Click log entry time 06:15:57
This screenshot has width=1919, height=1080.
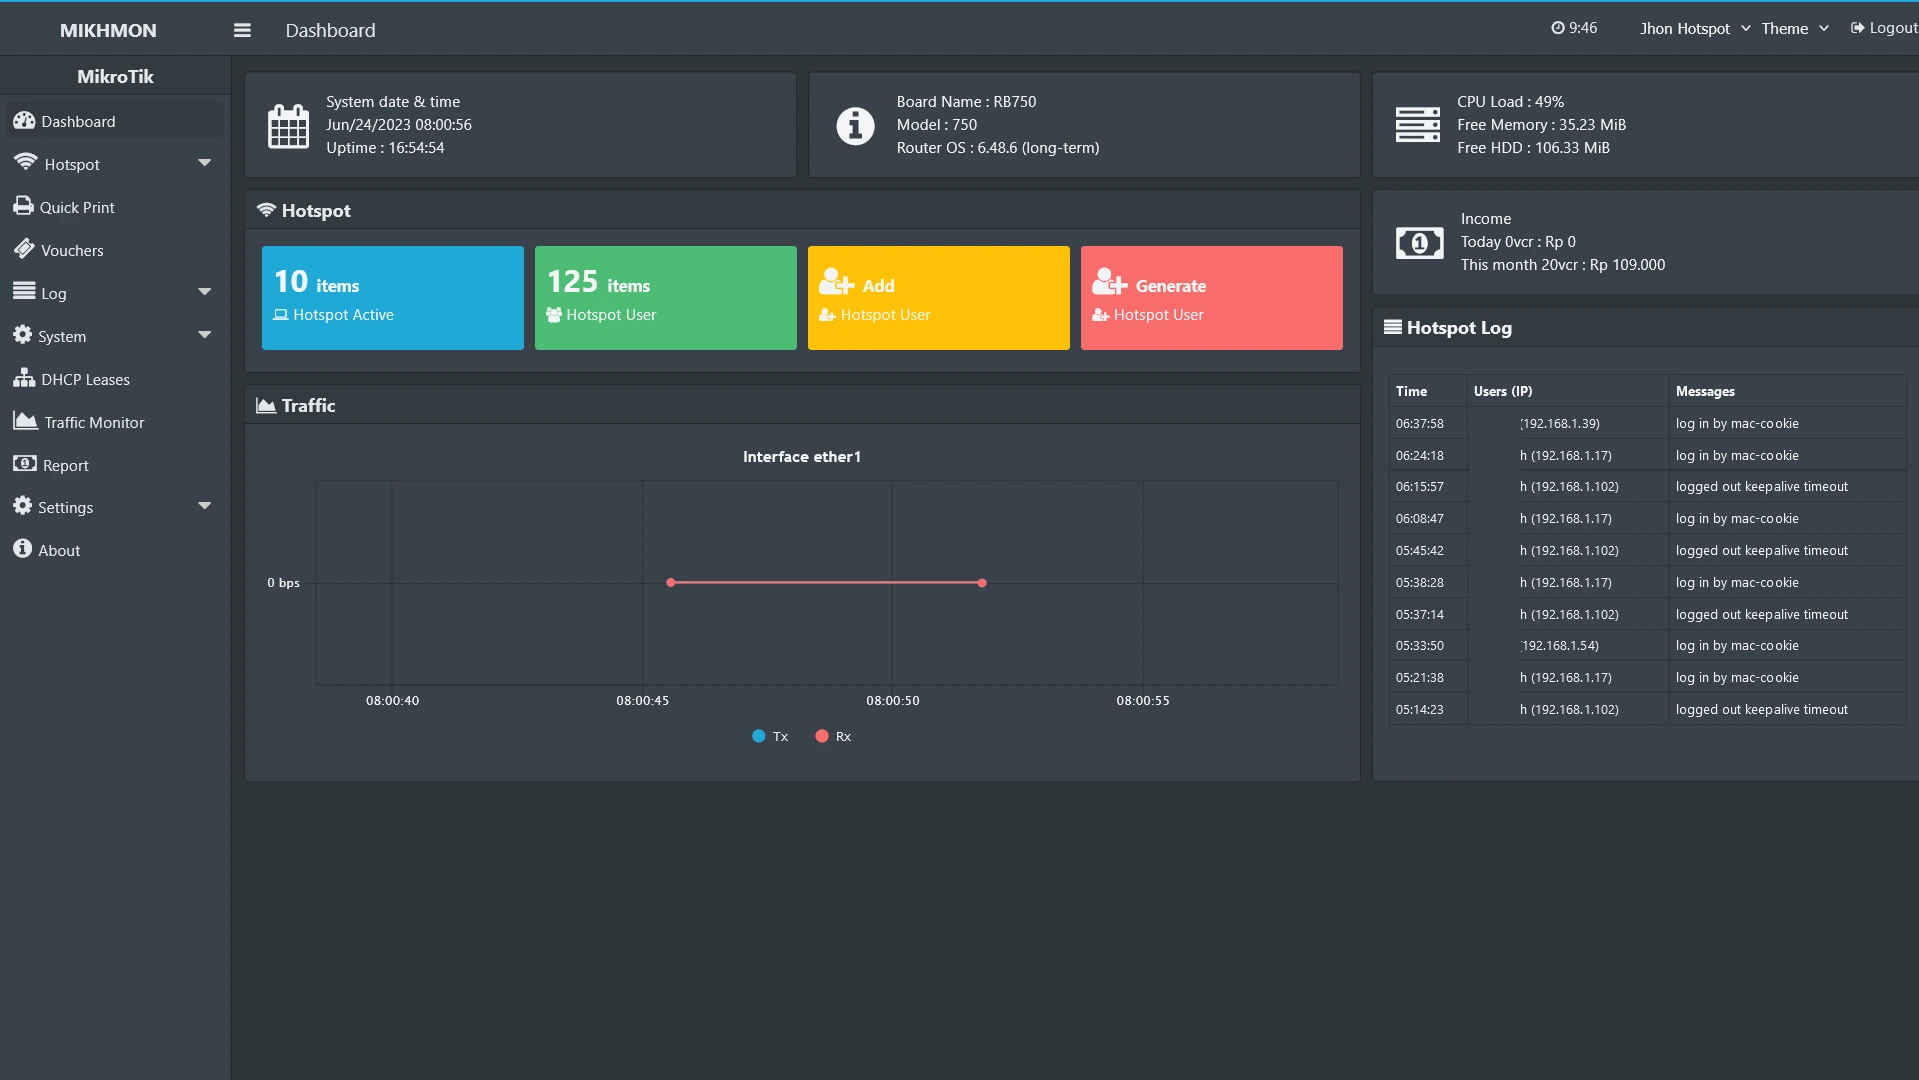click(1419, 486)
